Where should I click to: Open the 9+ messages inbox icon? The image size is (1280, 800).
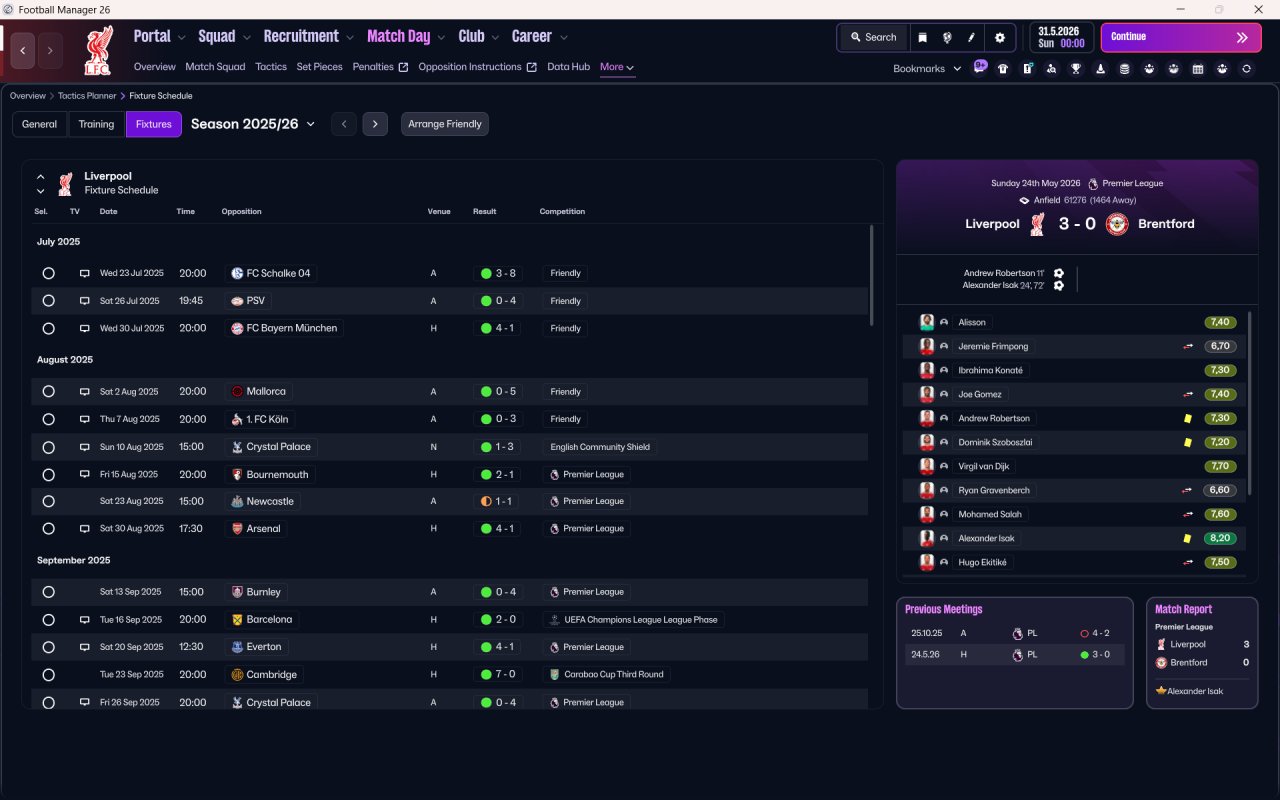point(980,67)
